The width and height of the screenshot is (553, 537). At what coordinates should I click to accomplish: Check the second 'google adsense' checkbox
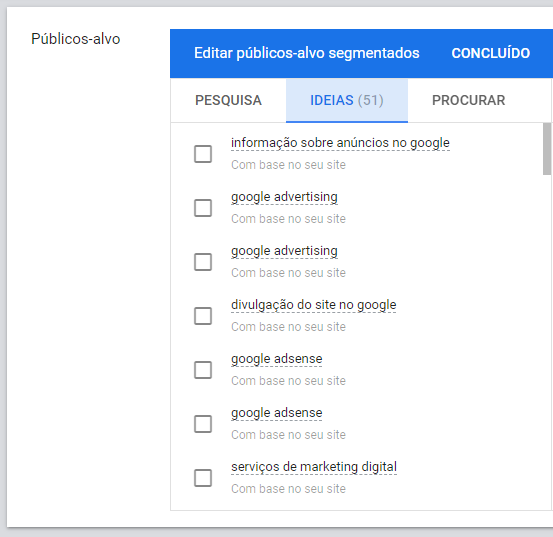(203, 423)
